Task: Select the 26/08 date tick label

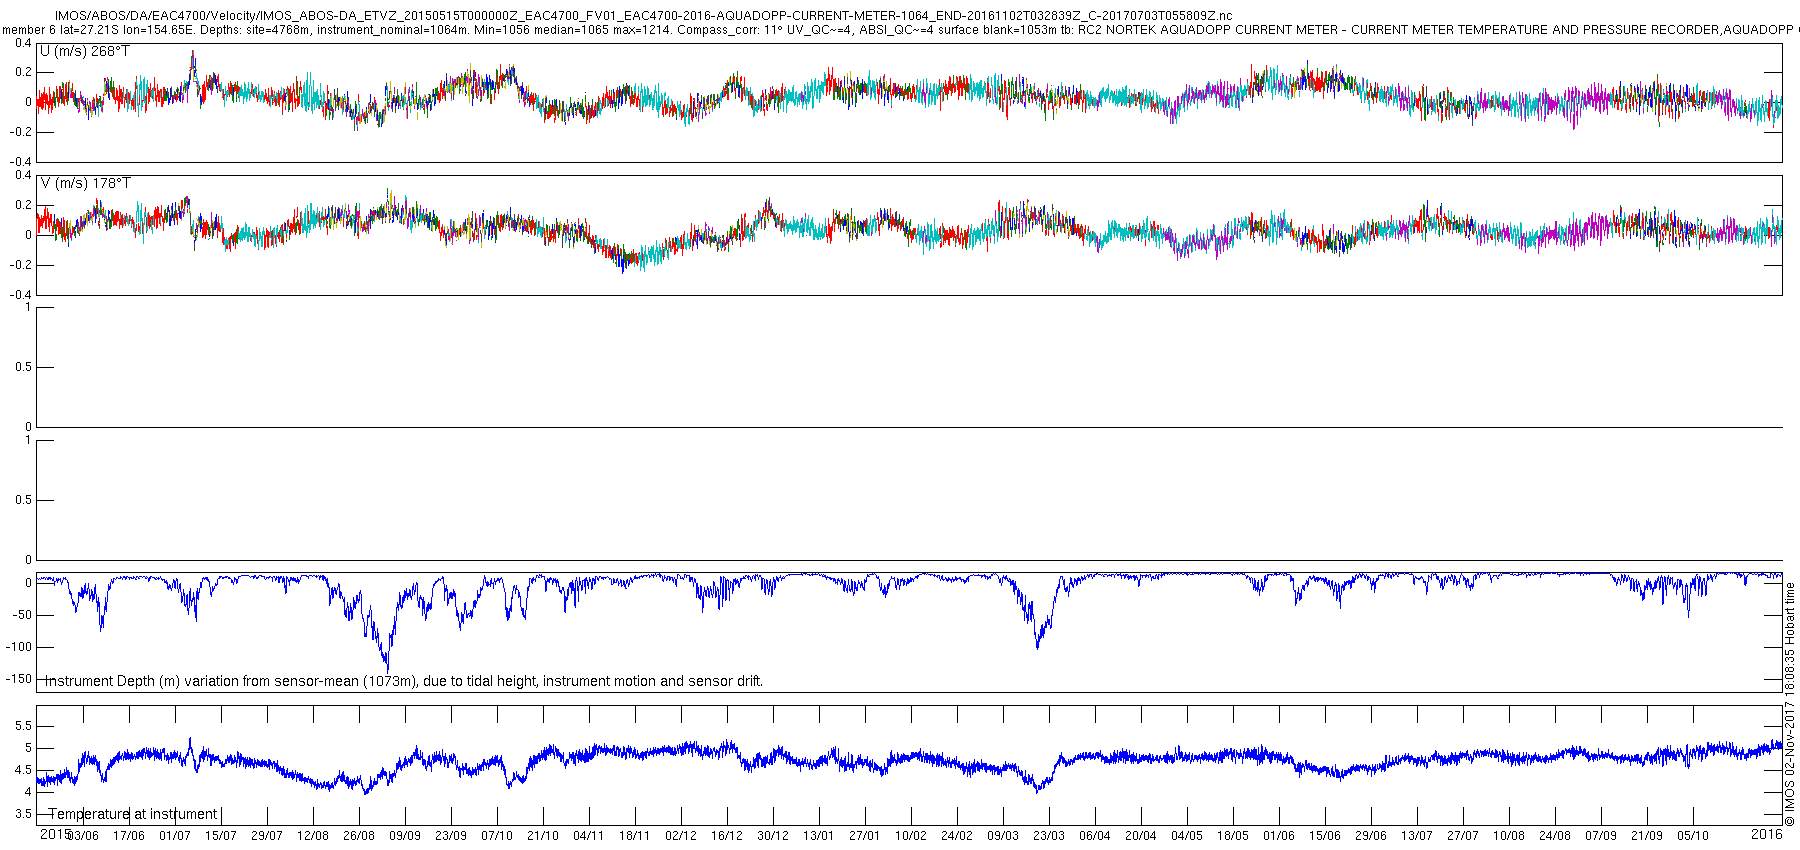Action: pyautogui.click(x=359, y=836)
